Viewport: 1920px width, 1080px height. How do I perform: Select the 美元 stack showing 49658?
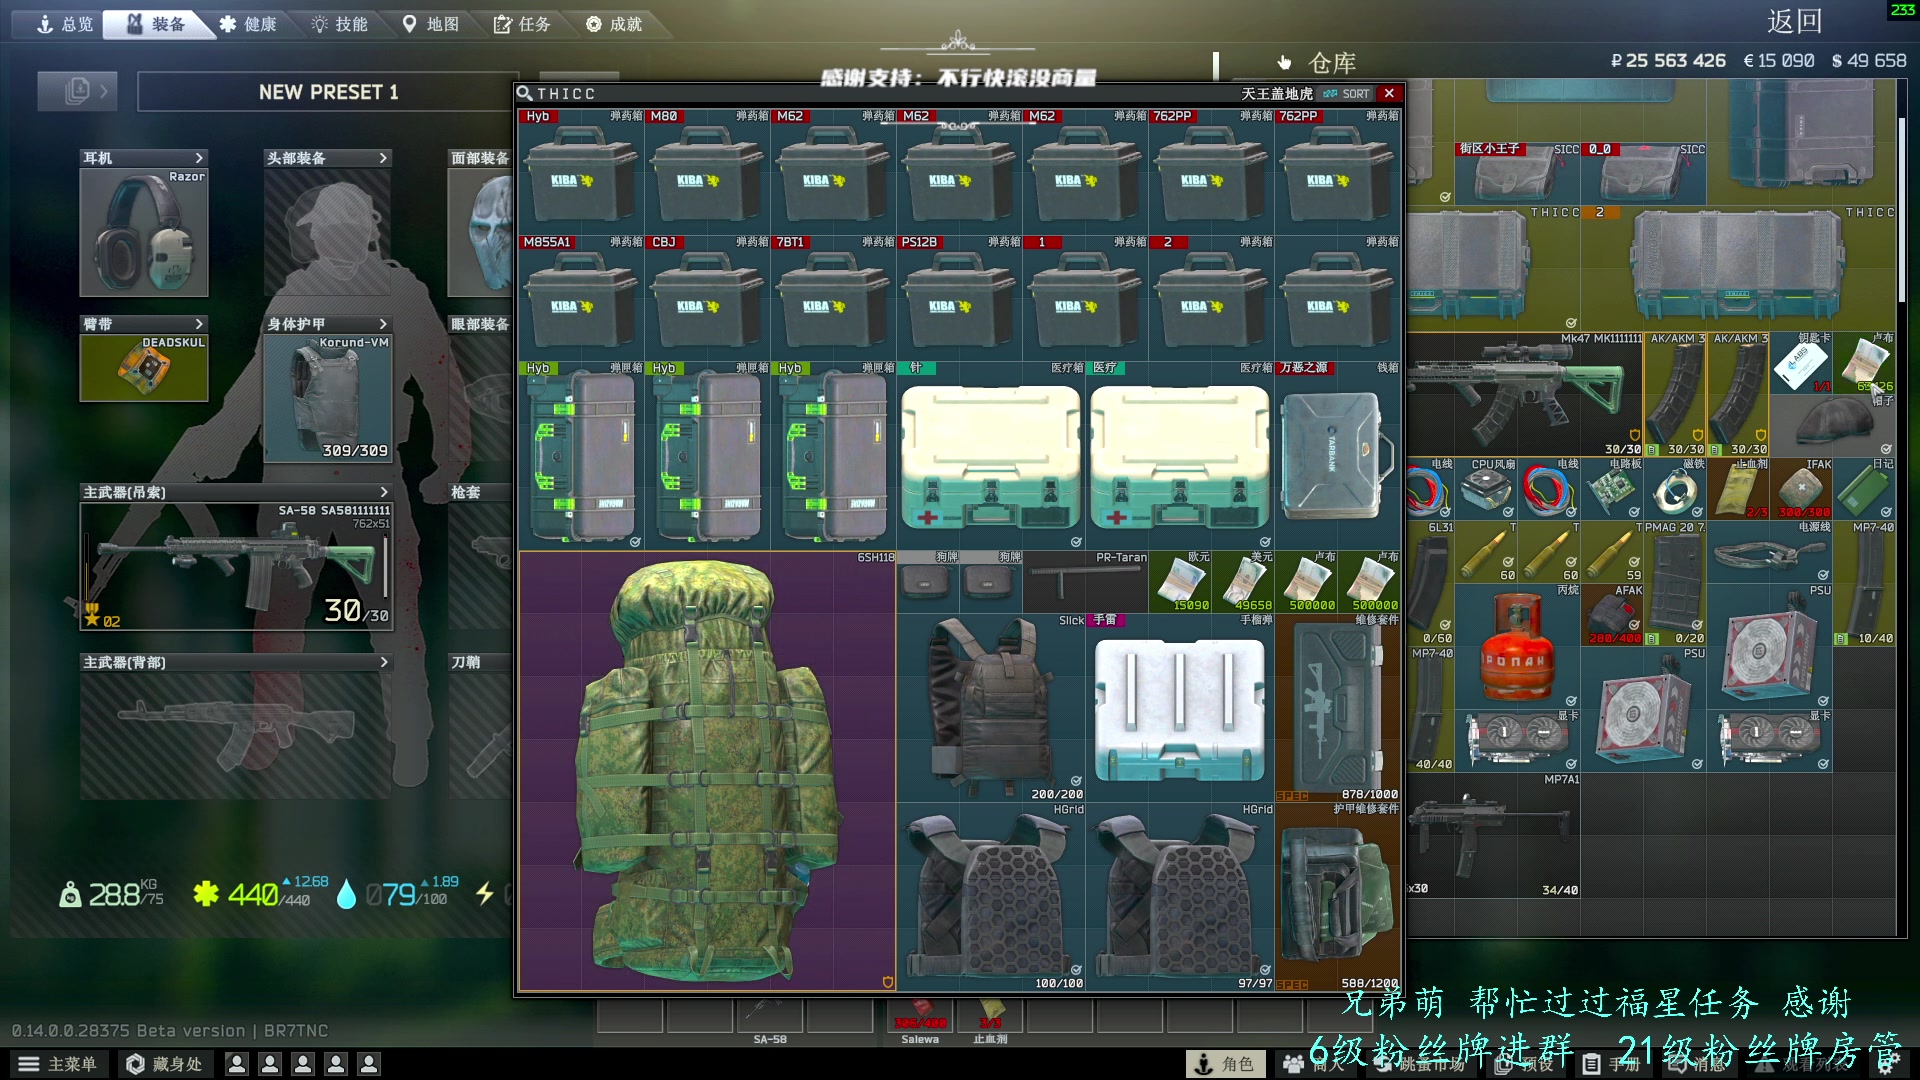1243,581
